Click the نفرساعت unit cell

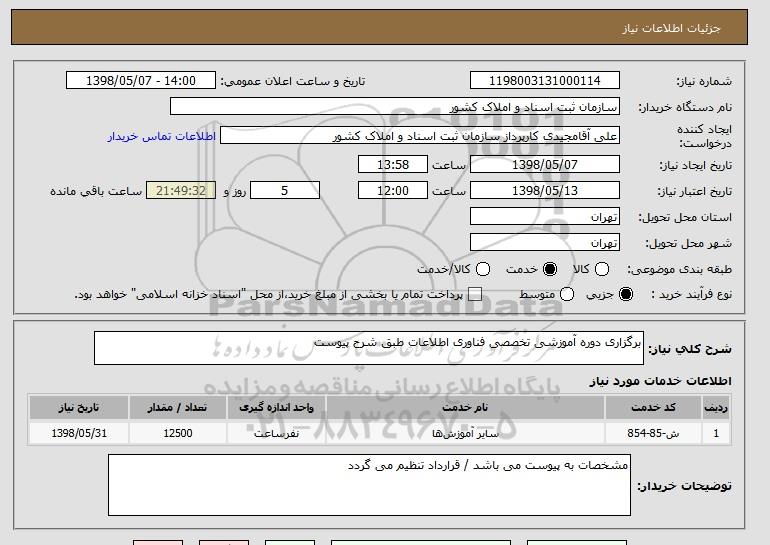[x=276, y=434]
